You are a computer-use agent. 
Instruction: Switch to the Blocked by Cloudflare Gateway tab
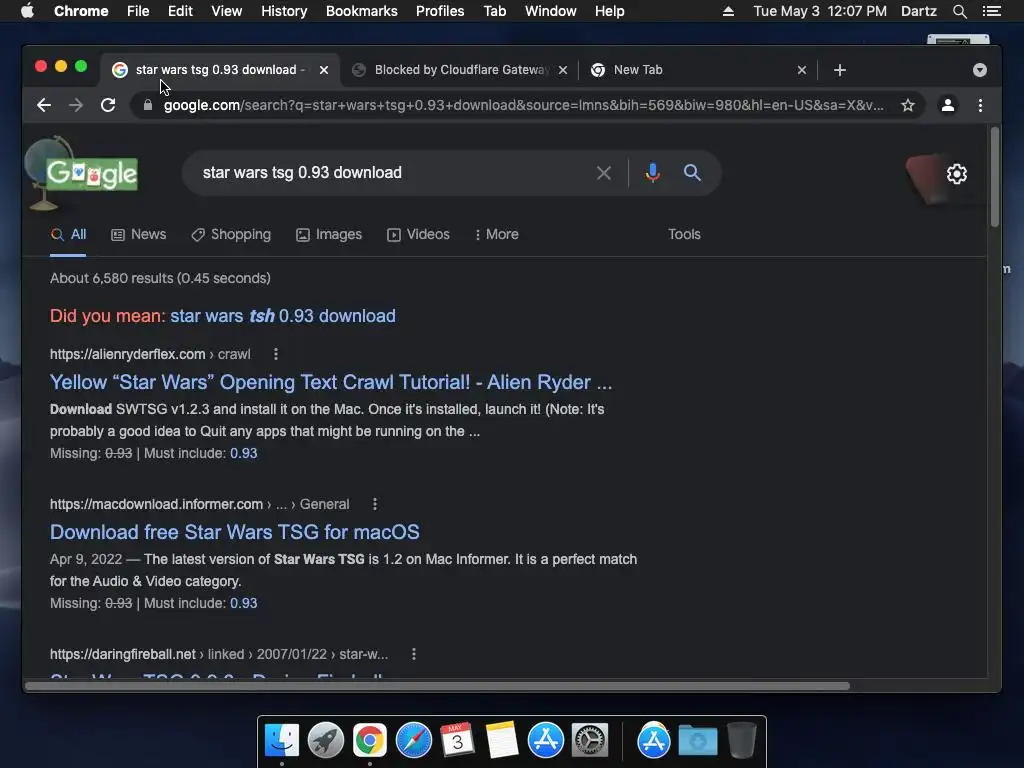[x=460, y=70]
